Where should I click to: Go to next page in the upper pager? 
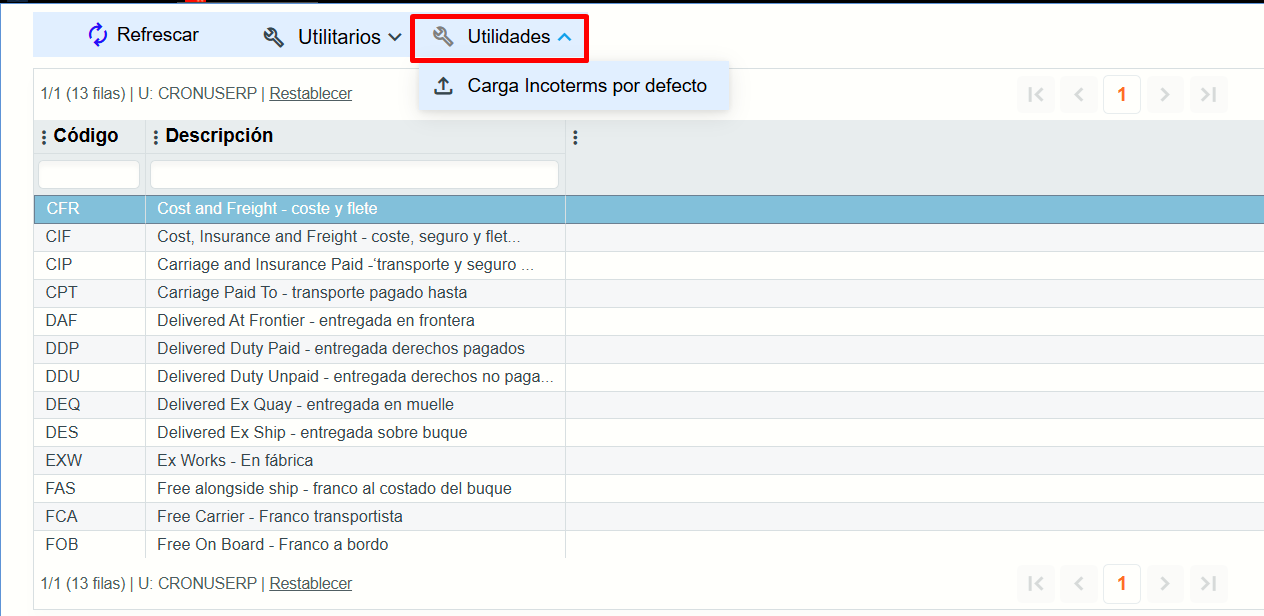(1165, 95)
